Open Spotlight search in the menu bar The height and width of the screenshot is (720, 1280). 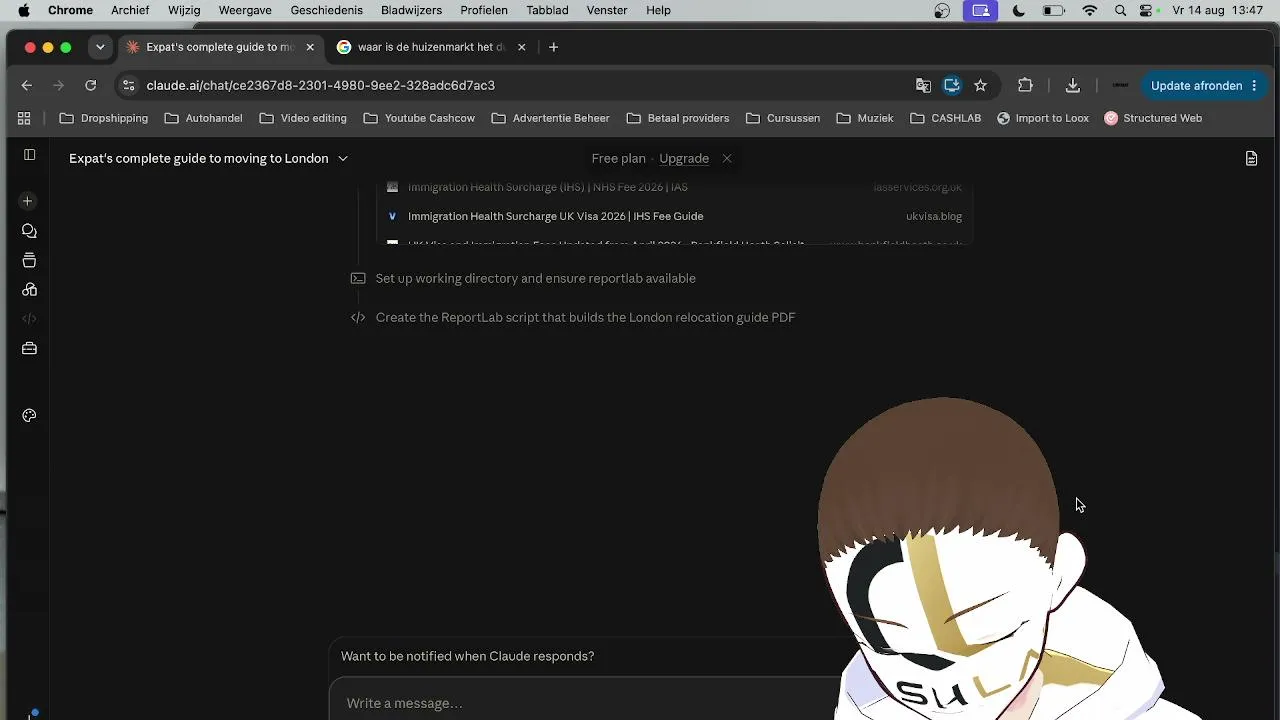(1120, 10)
